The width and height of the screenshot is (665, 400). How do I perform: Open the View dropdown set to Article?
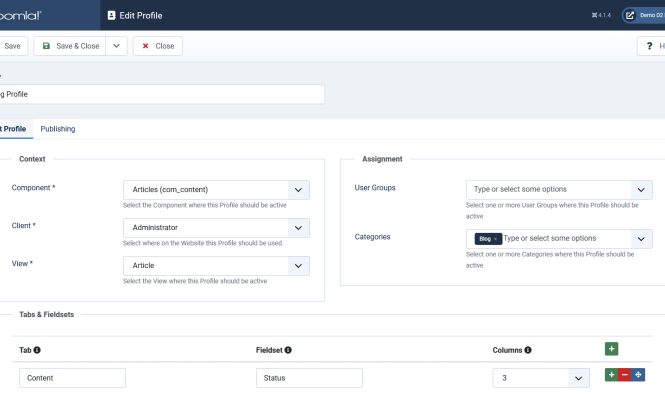click(x=298, y=266)
